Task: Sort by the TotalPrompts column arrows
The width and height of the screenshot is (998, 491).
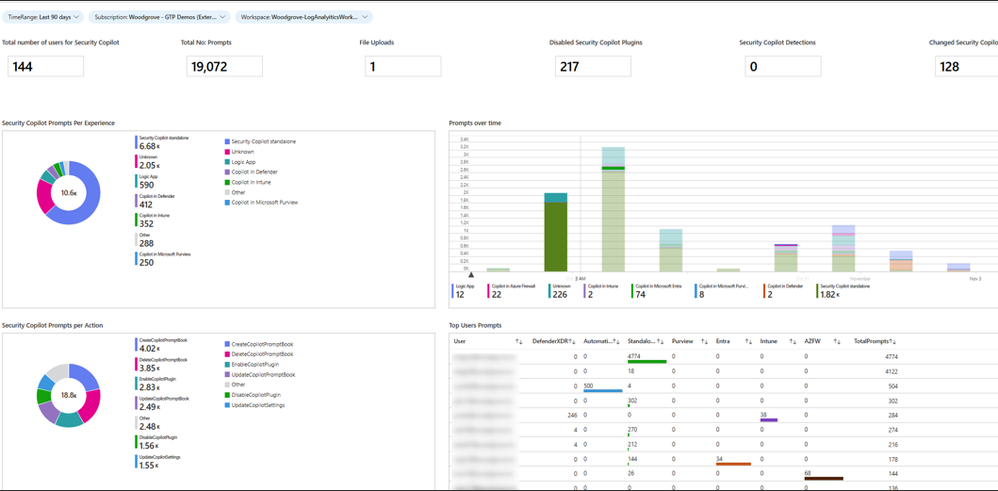Action: tap(894, 342)
